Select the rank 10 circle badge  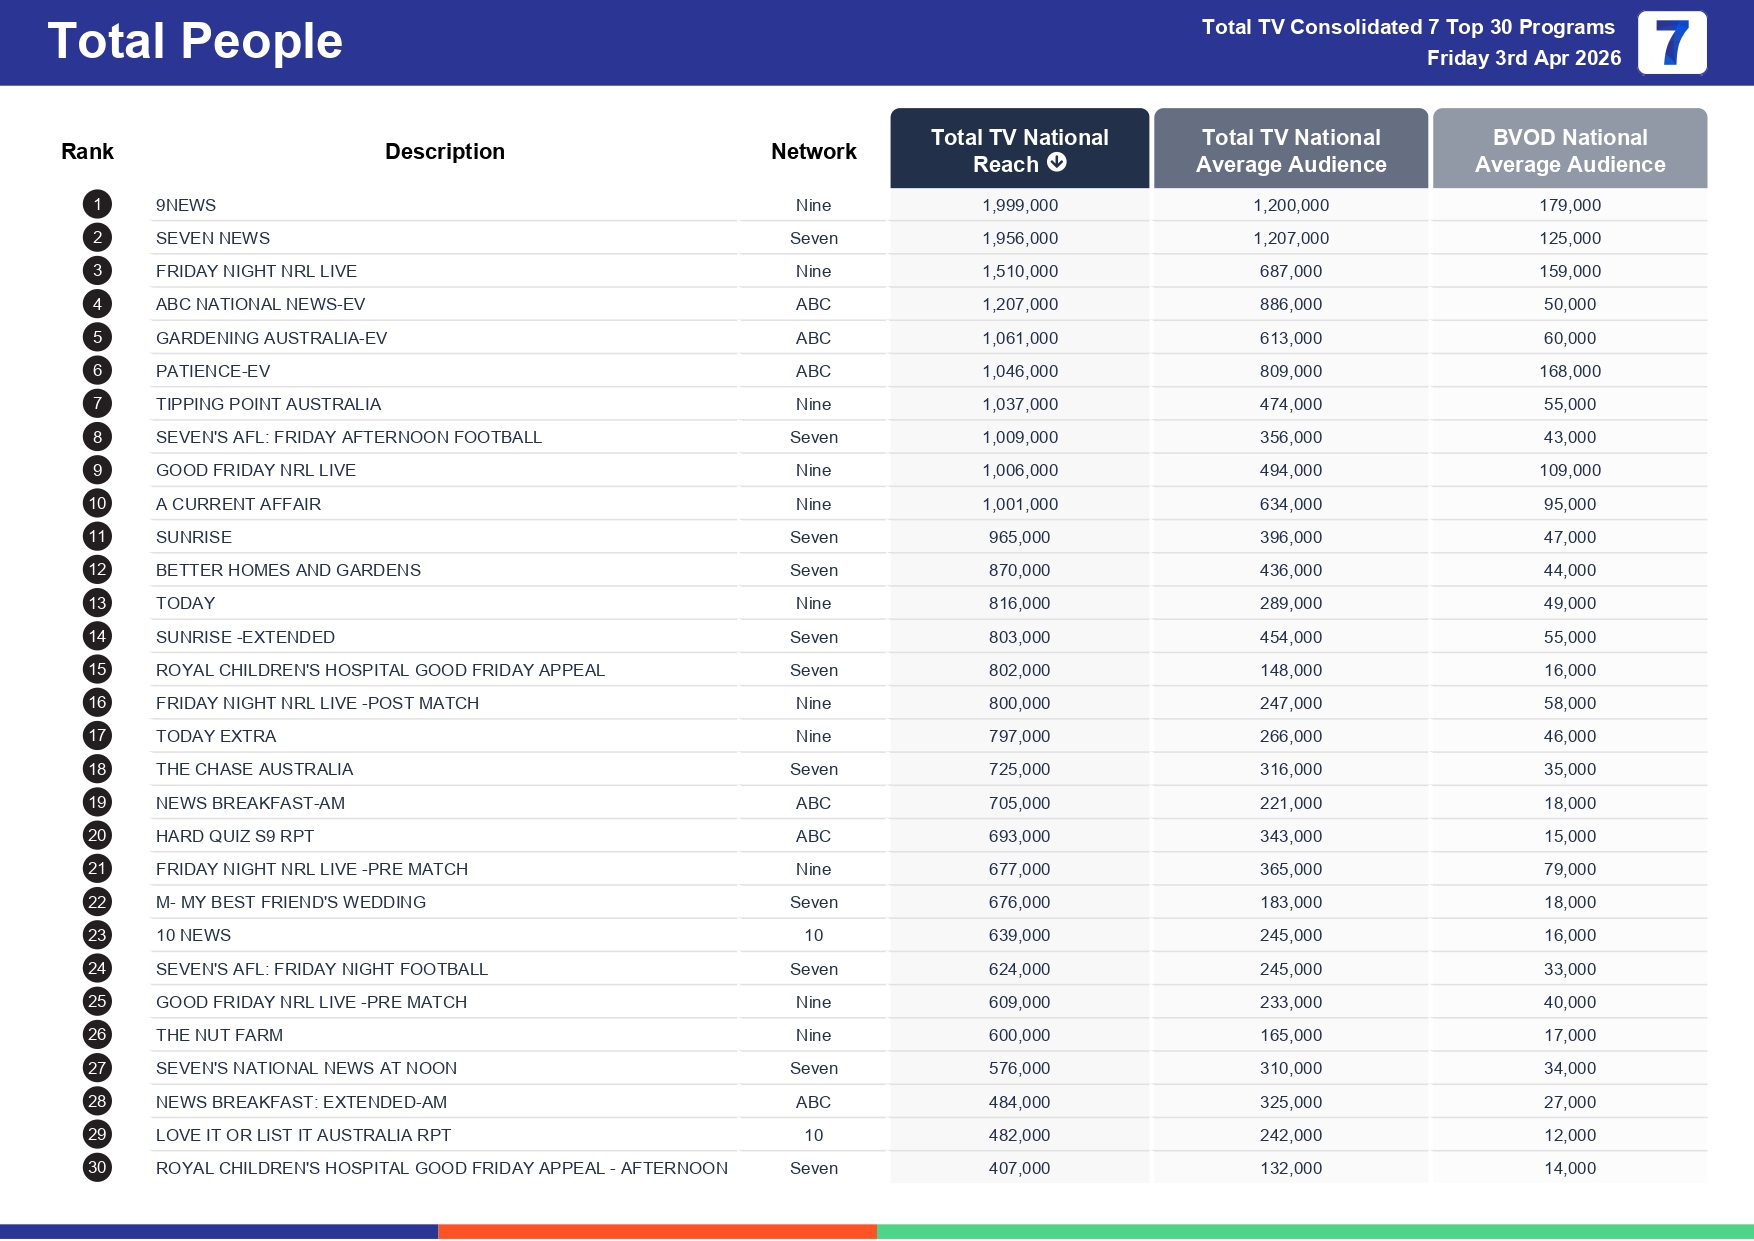[x=97, y=504]
